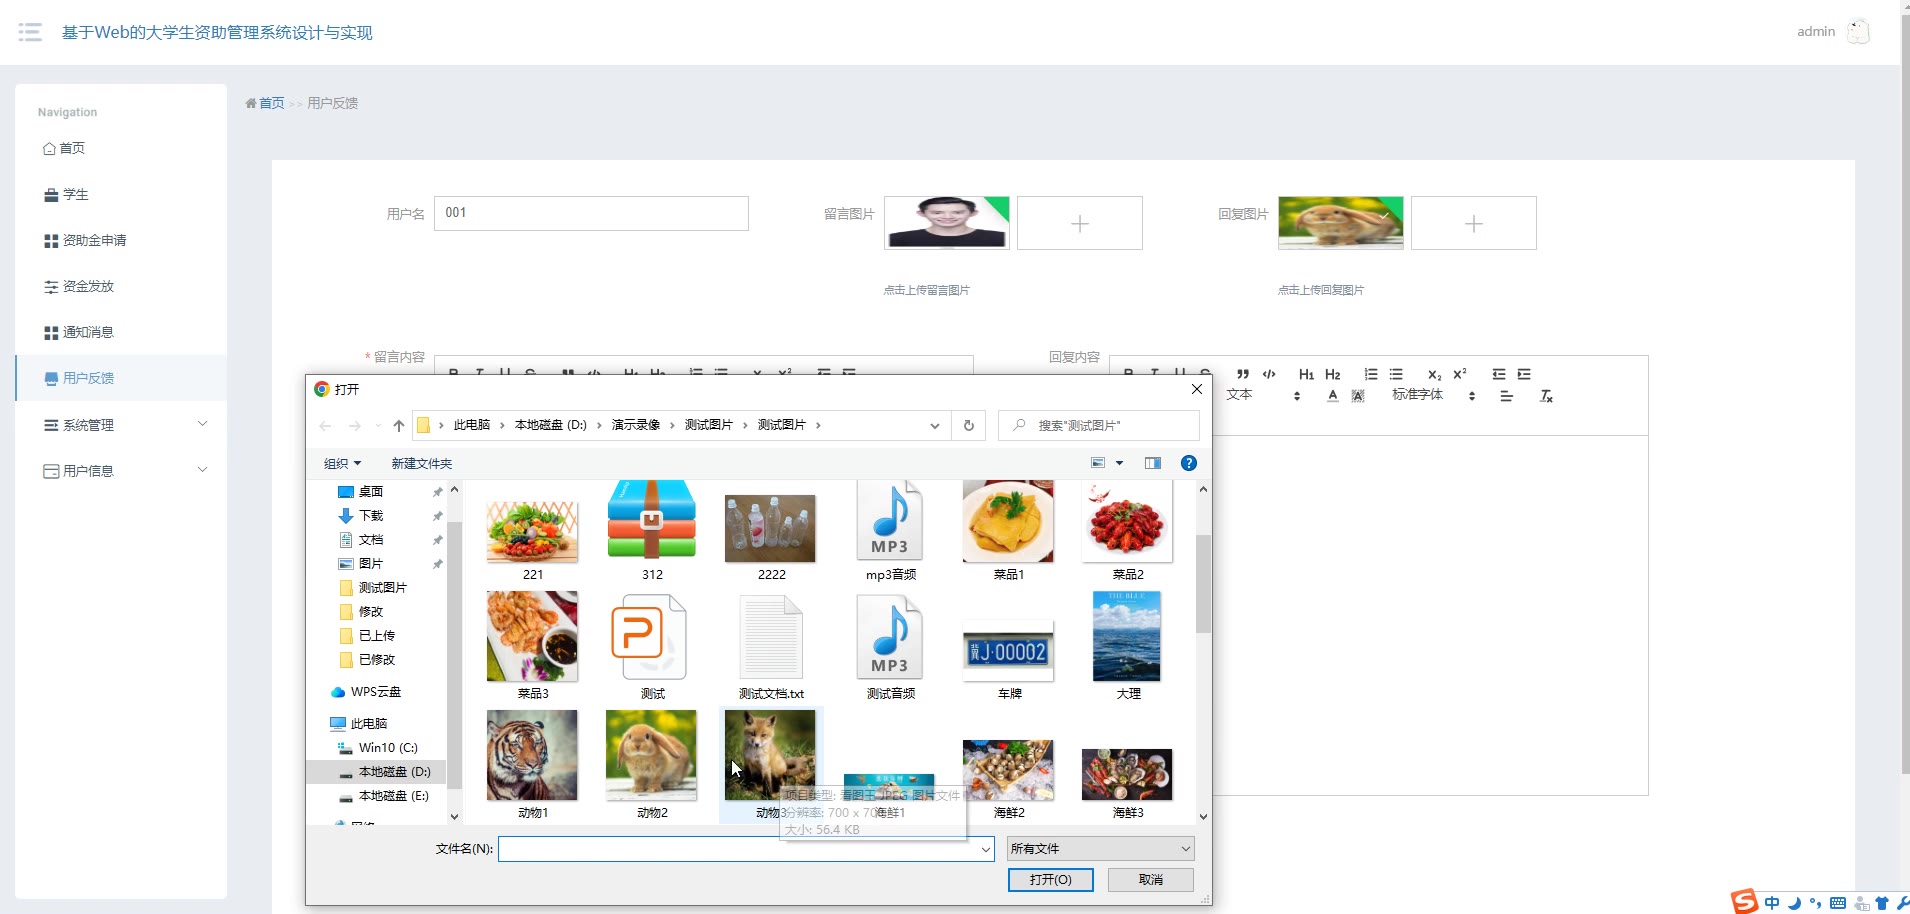Viewport: 1910px width, 914px height.
Task: Select 本地磁盘 (E:) in the sidebar
Action: point(393,796)
